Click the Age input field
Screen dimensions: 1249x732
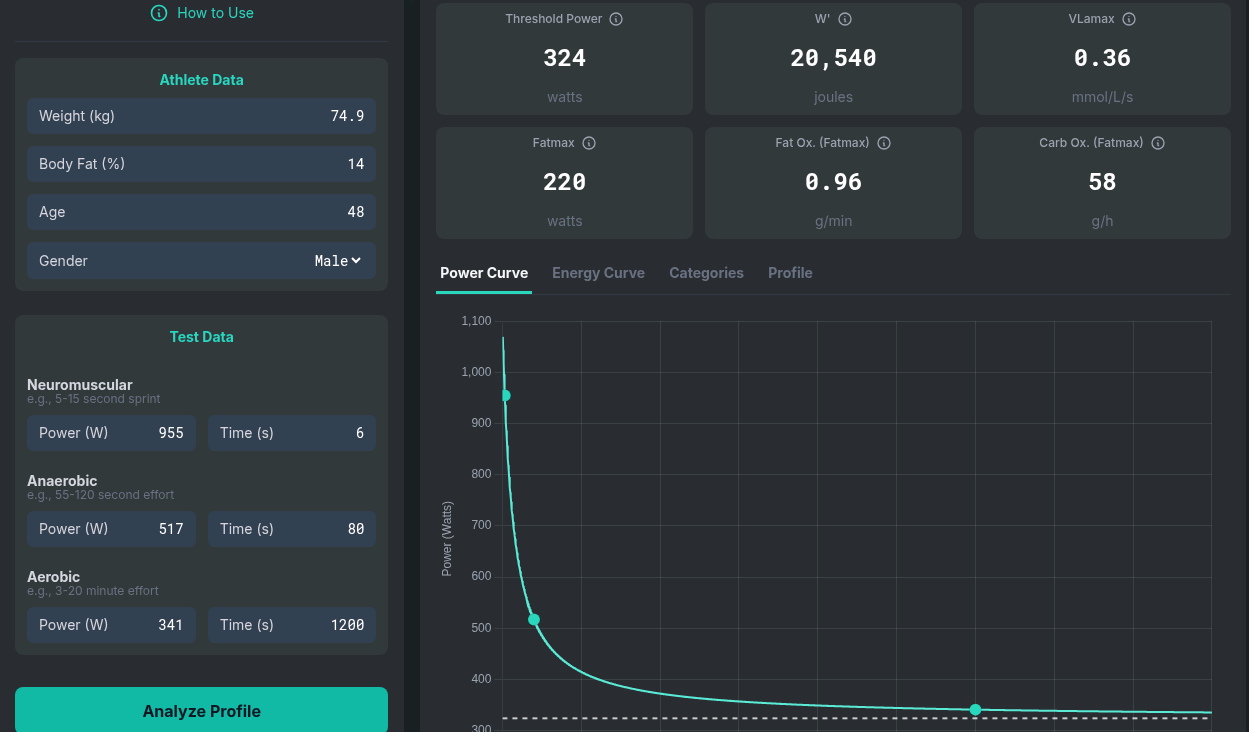[x=201, y=212]
